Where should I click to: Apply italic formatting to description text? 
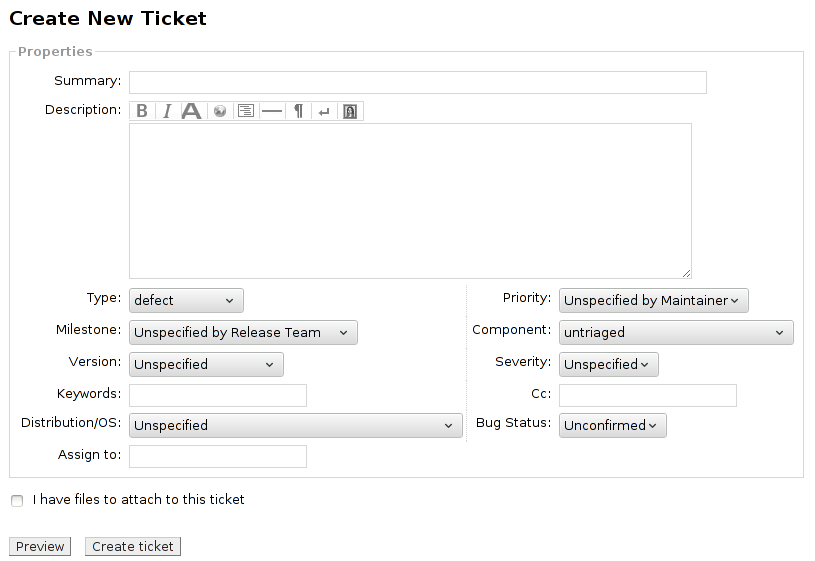click(x=167, y=111)
